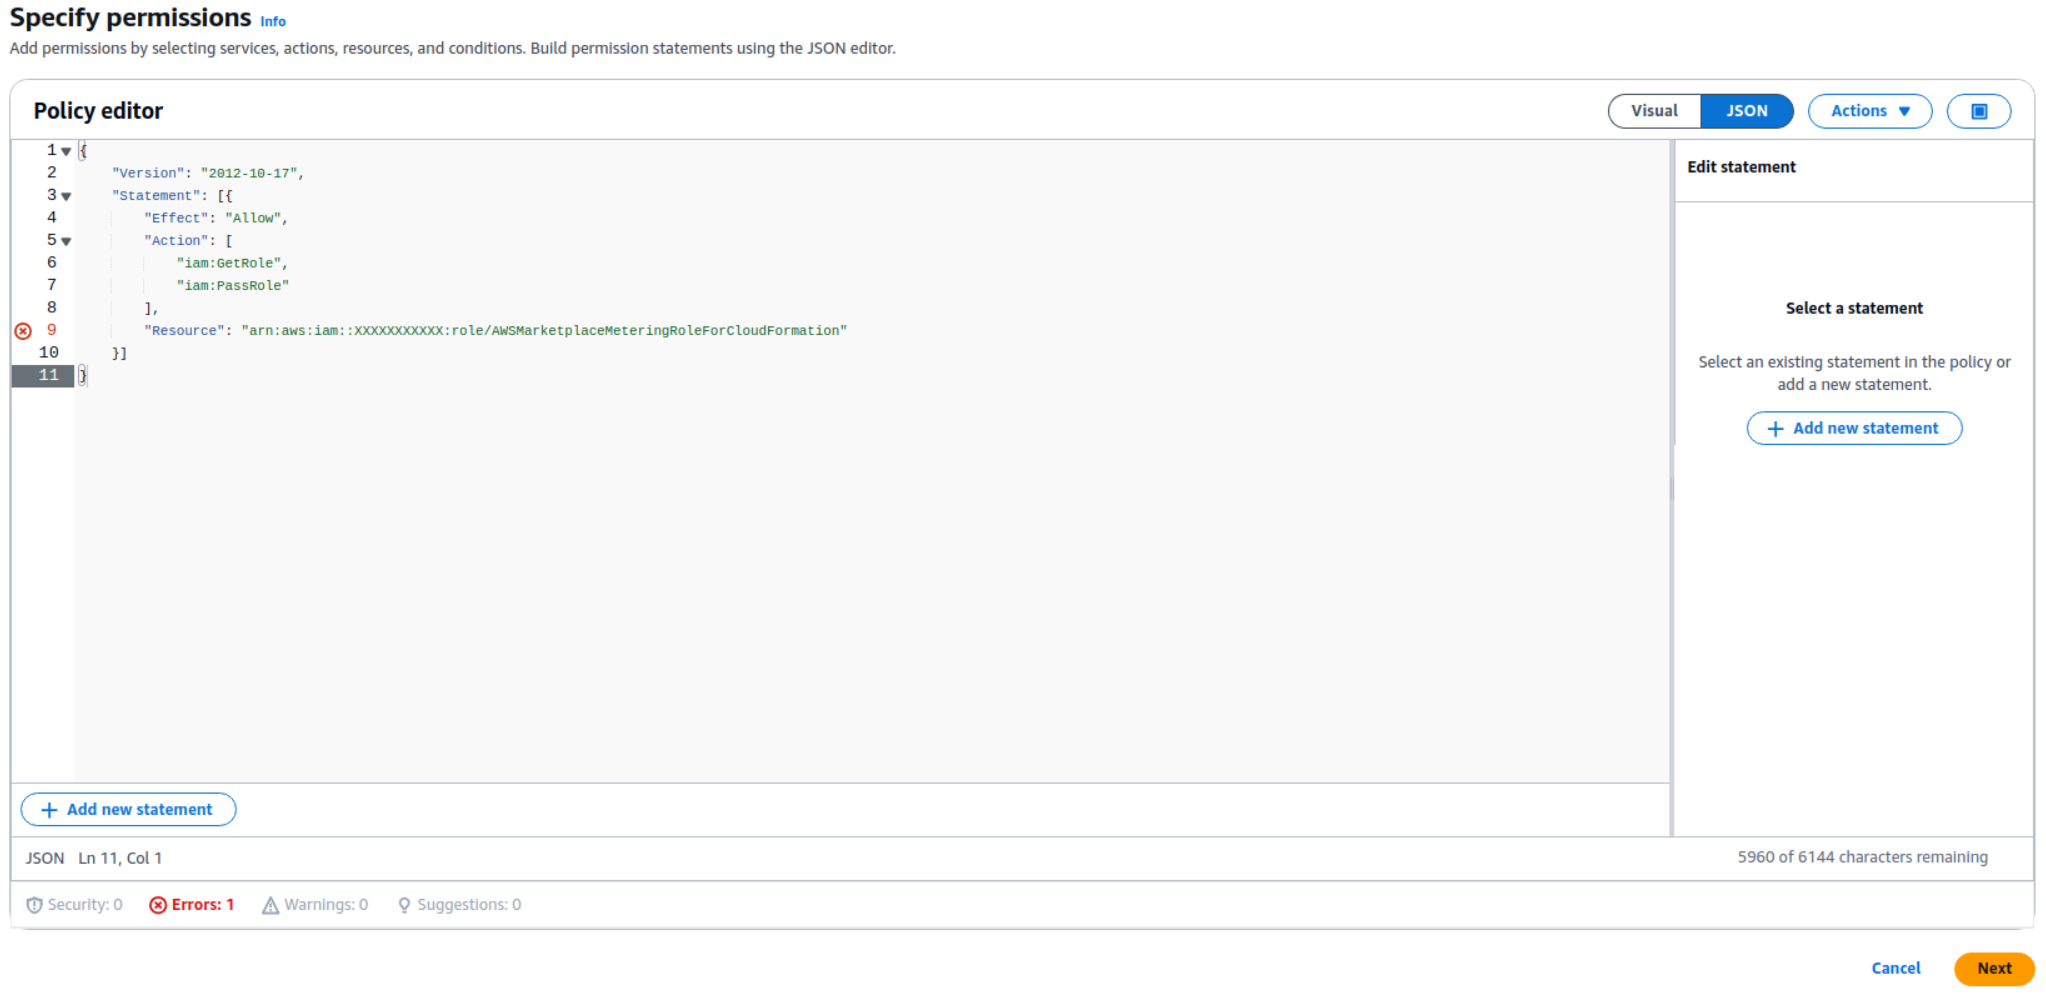Click the Warnings triangle status icon

pyautogui.click(x=270, y=905)
